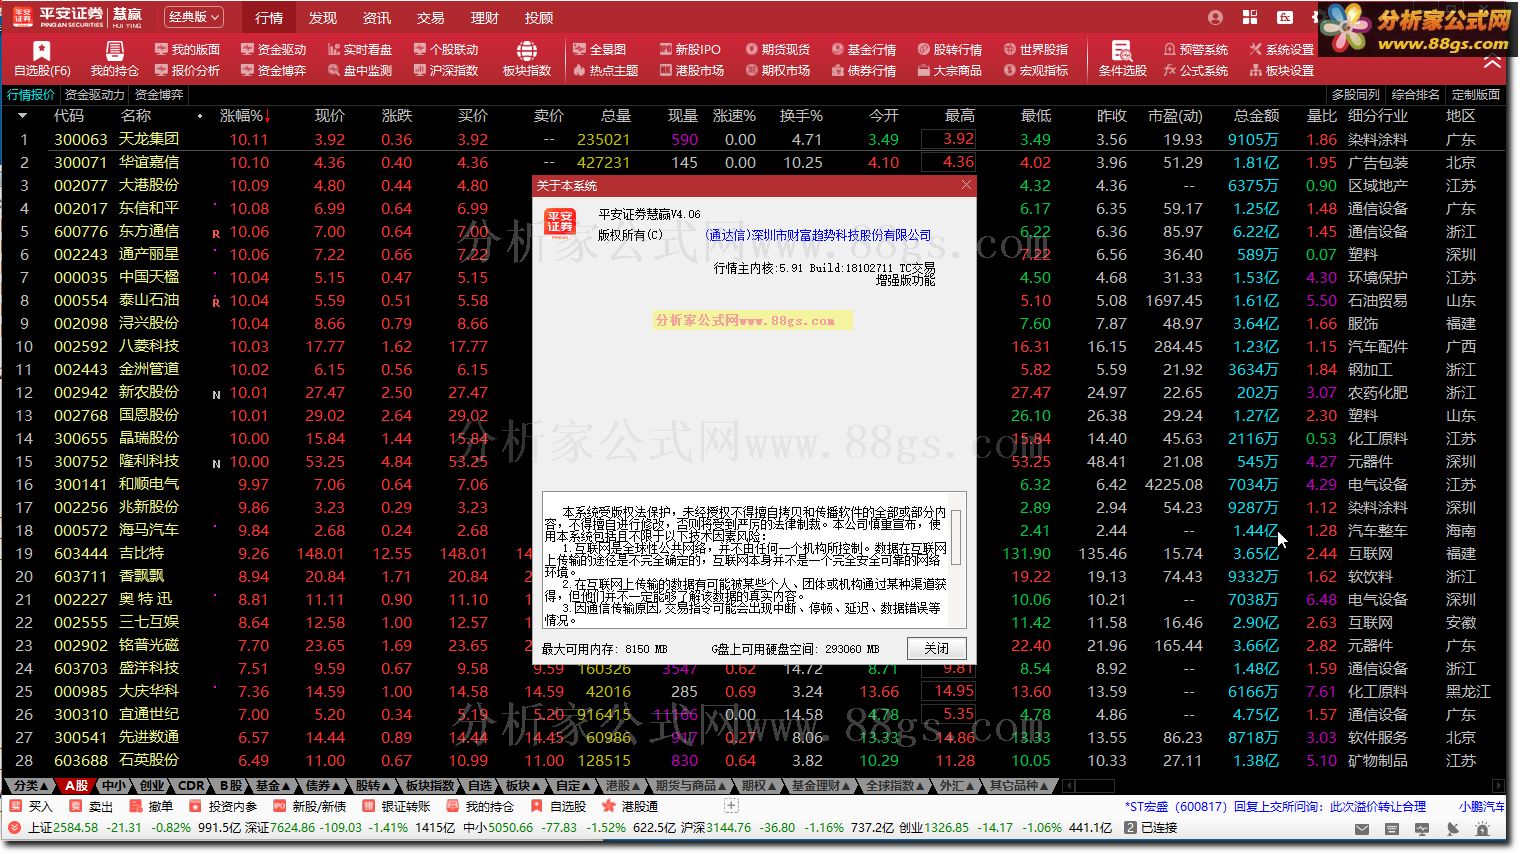Open 宏观指标 page

[1035, 70]
